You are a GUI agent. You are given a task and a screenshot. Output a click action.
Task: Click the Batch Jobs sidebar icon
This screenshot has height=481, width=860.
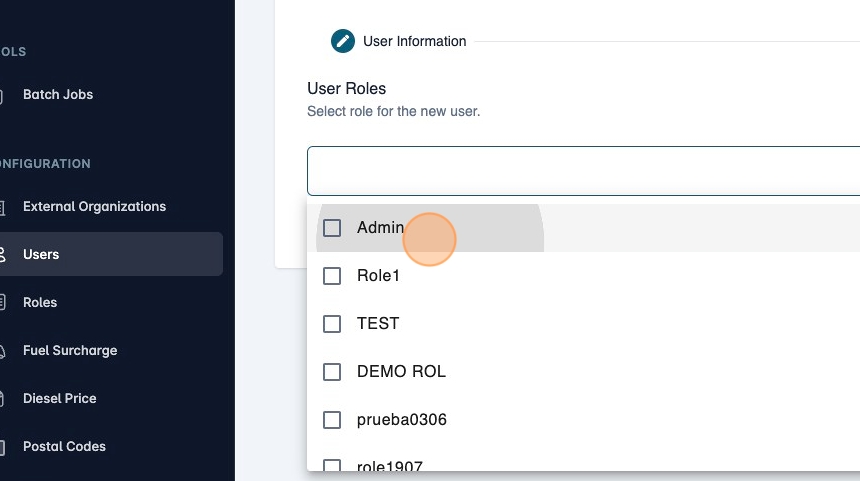(x=3, y=95)
